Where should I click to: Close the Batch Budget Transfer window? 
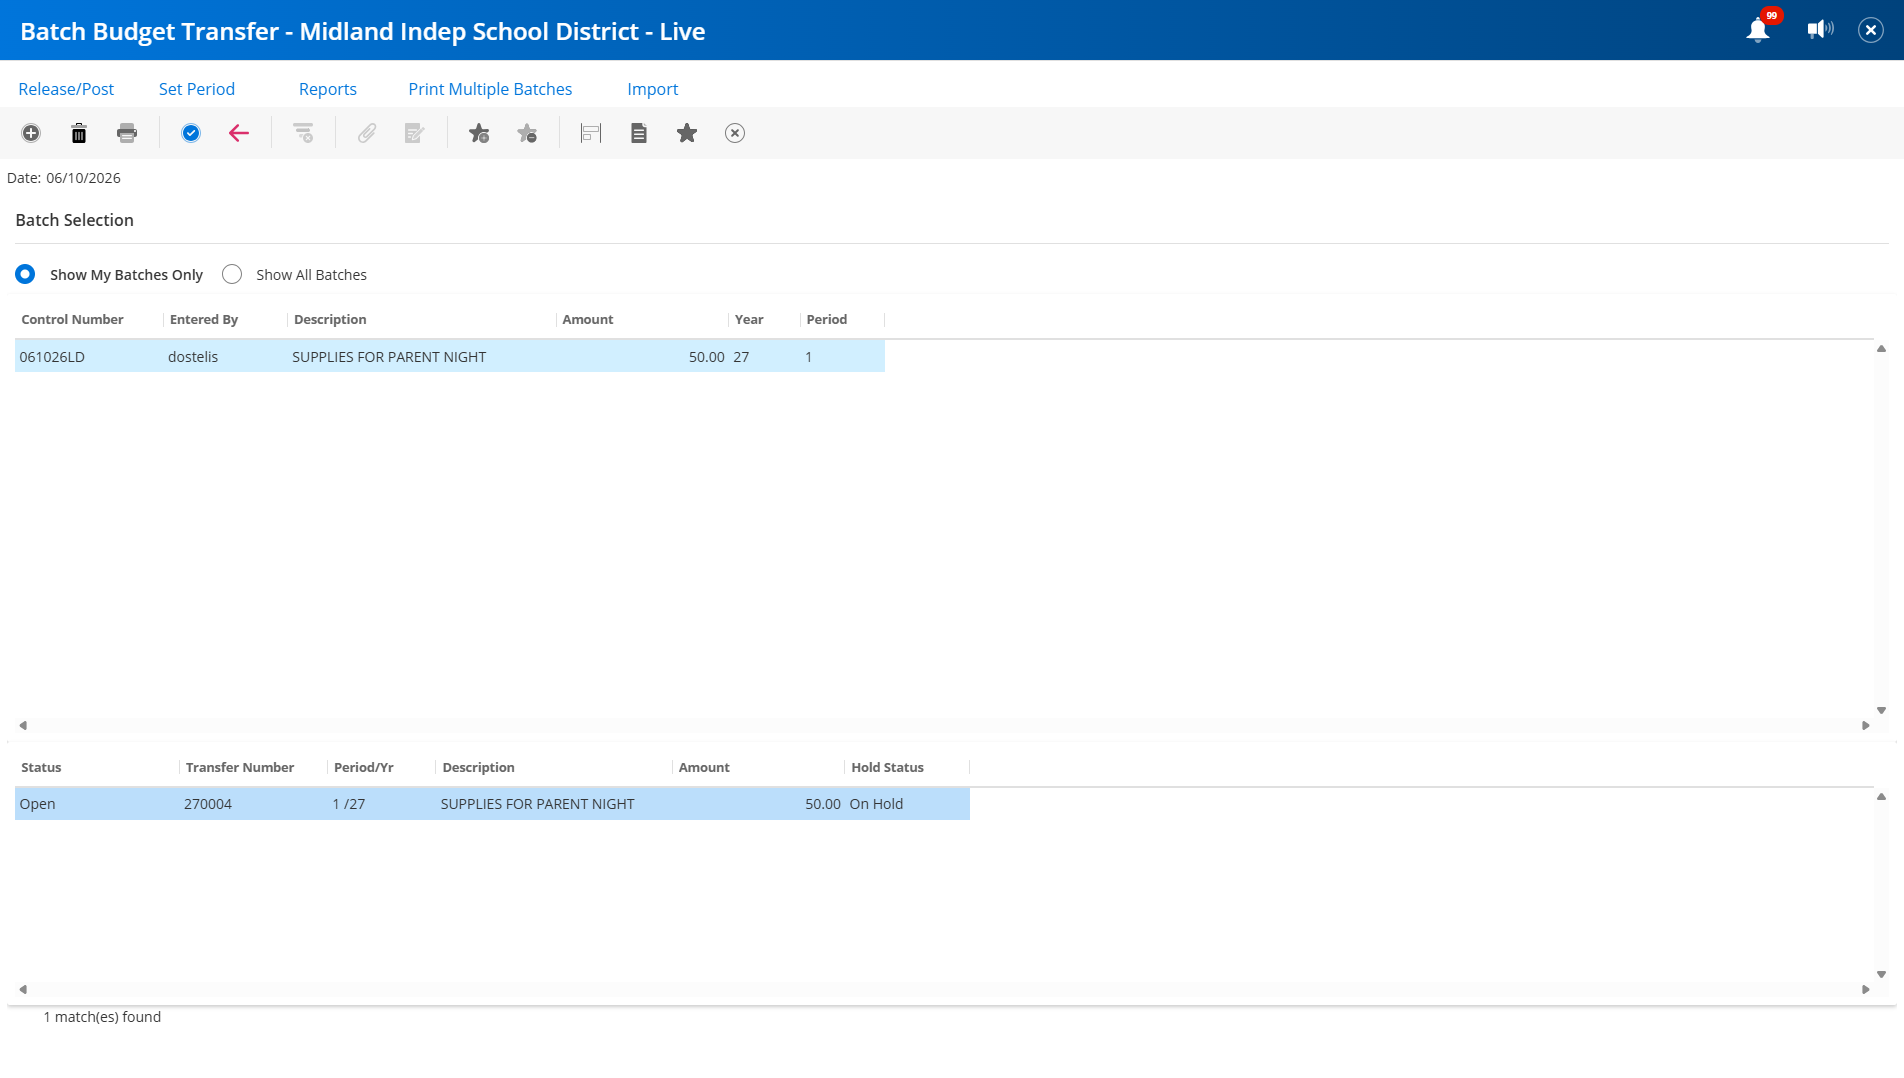point(1871,30)
